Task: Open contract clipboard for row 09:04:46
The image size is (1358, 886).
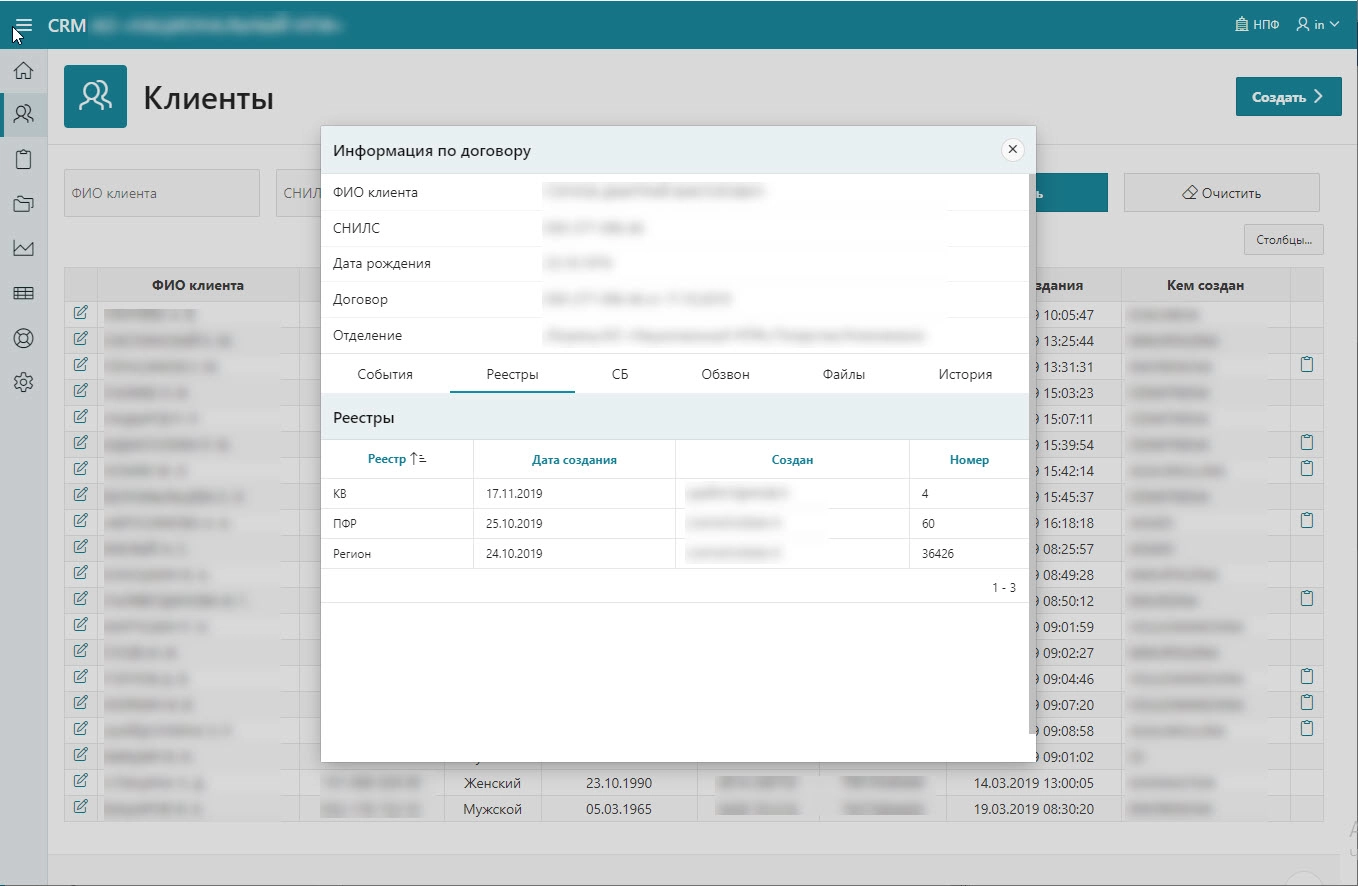Action: (x=1306, y=677)
